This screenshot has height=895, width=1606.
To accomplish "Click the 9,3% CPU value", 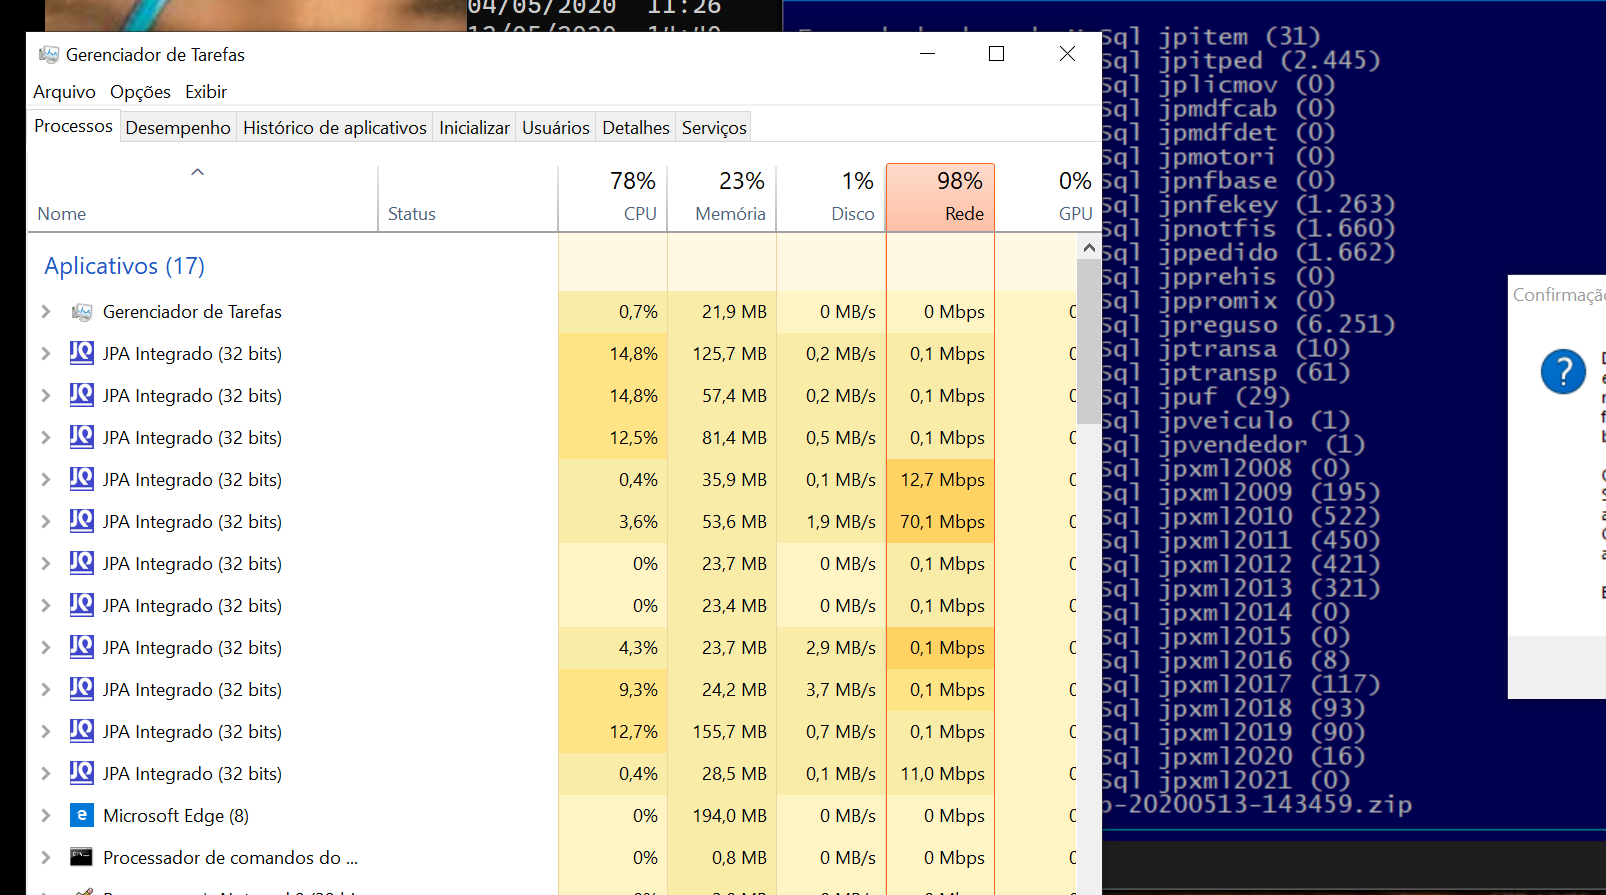I will [638, 690].
